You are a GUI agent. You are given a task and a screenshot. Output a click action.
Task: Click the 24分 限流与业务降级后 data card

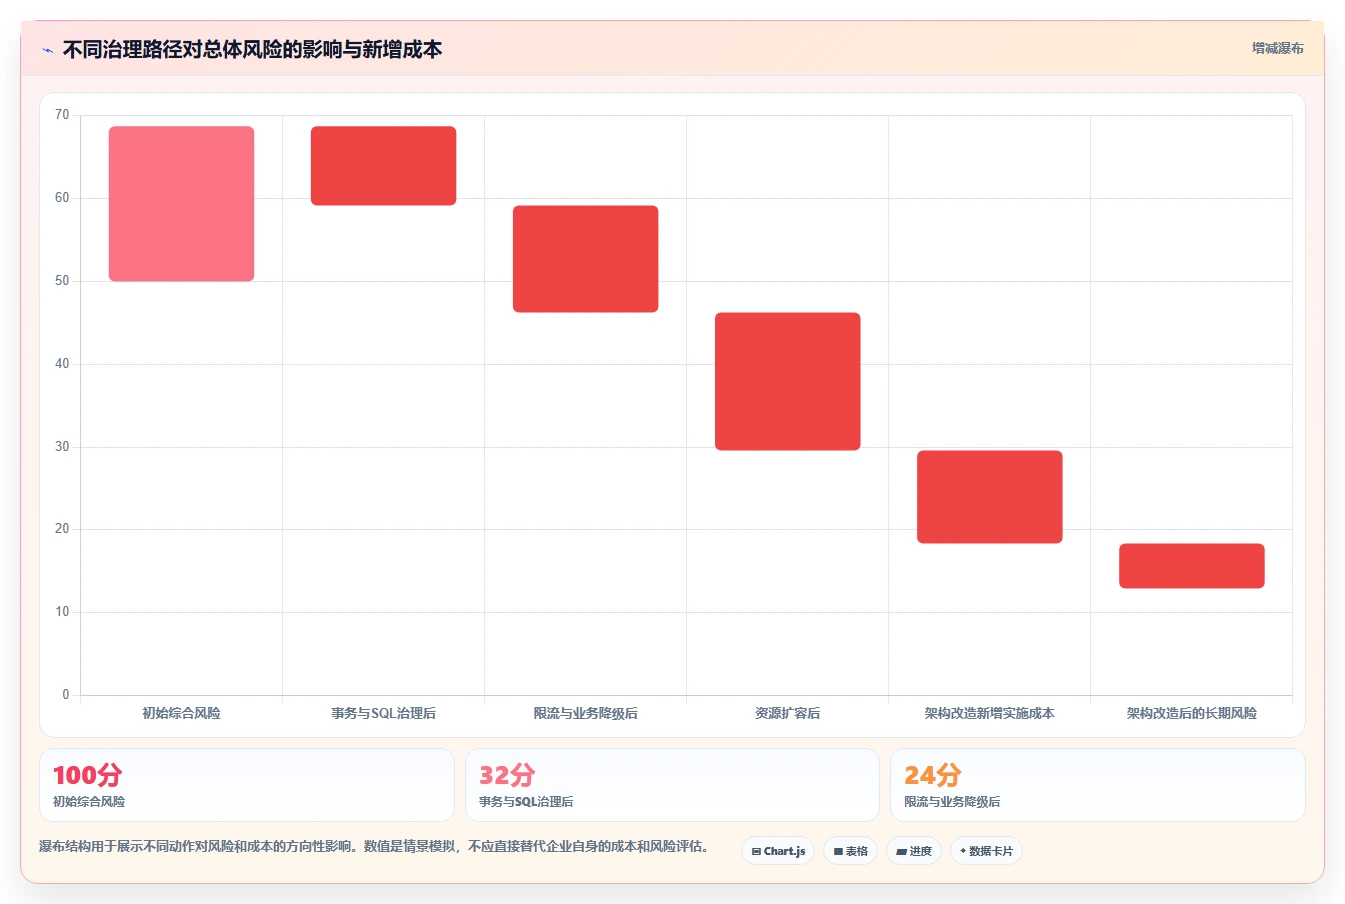point(1097,785)
